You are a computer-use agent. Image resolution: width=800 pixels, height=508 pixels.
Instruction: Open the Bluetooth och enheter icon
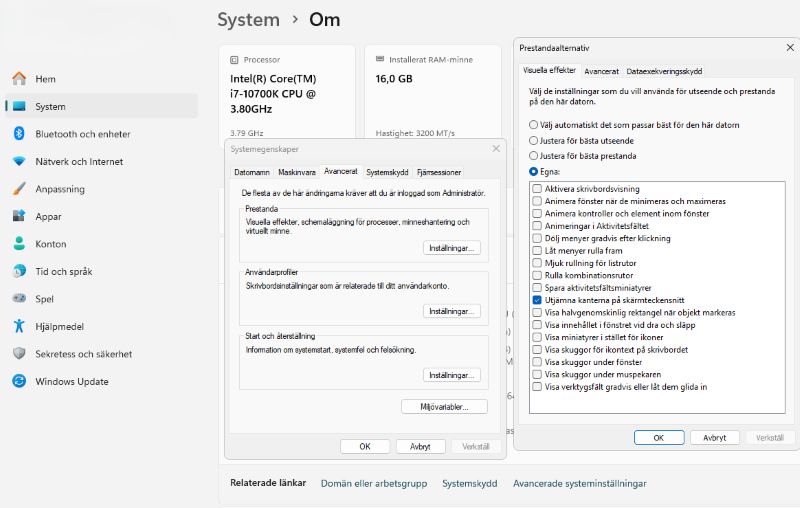(19, 134)
